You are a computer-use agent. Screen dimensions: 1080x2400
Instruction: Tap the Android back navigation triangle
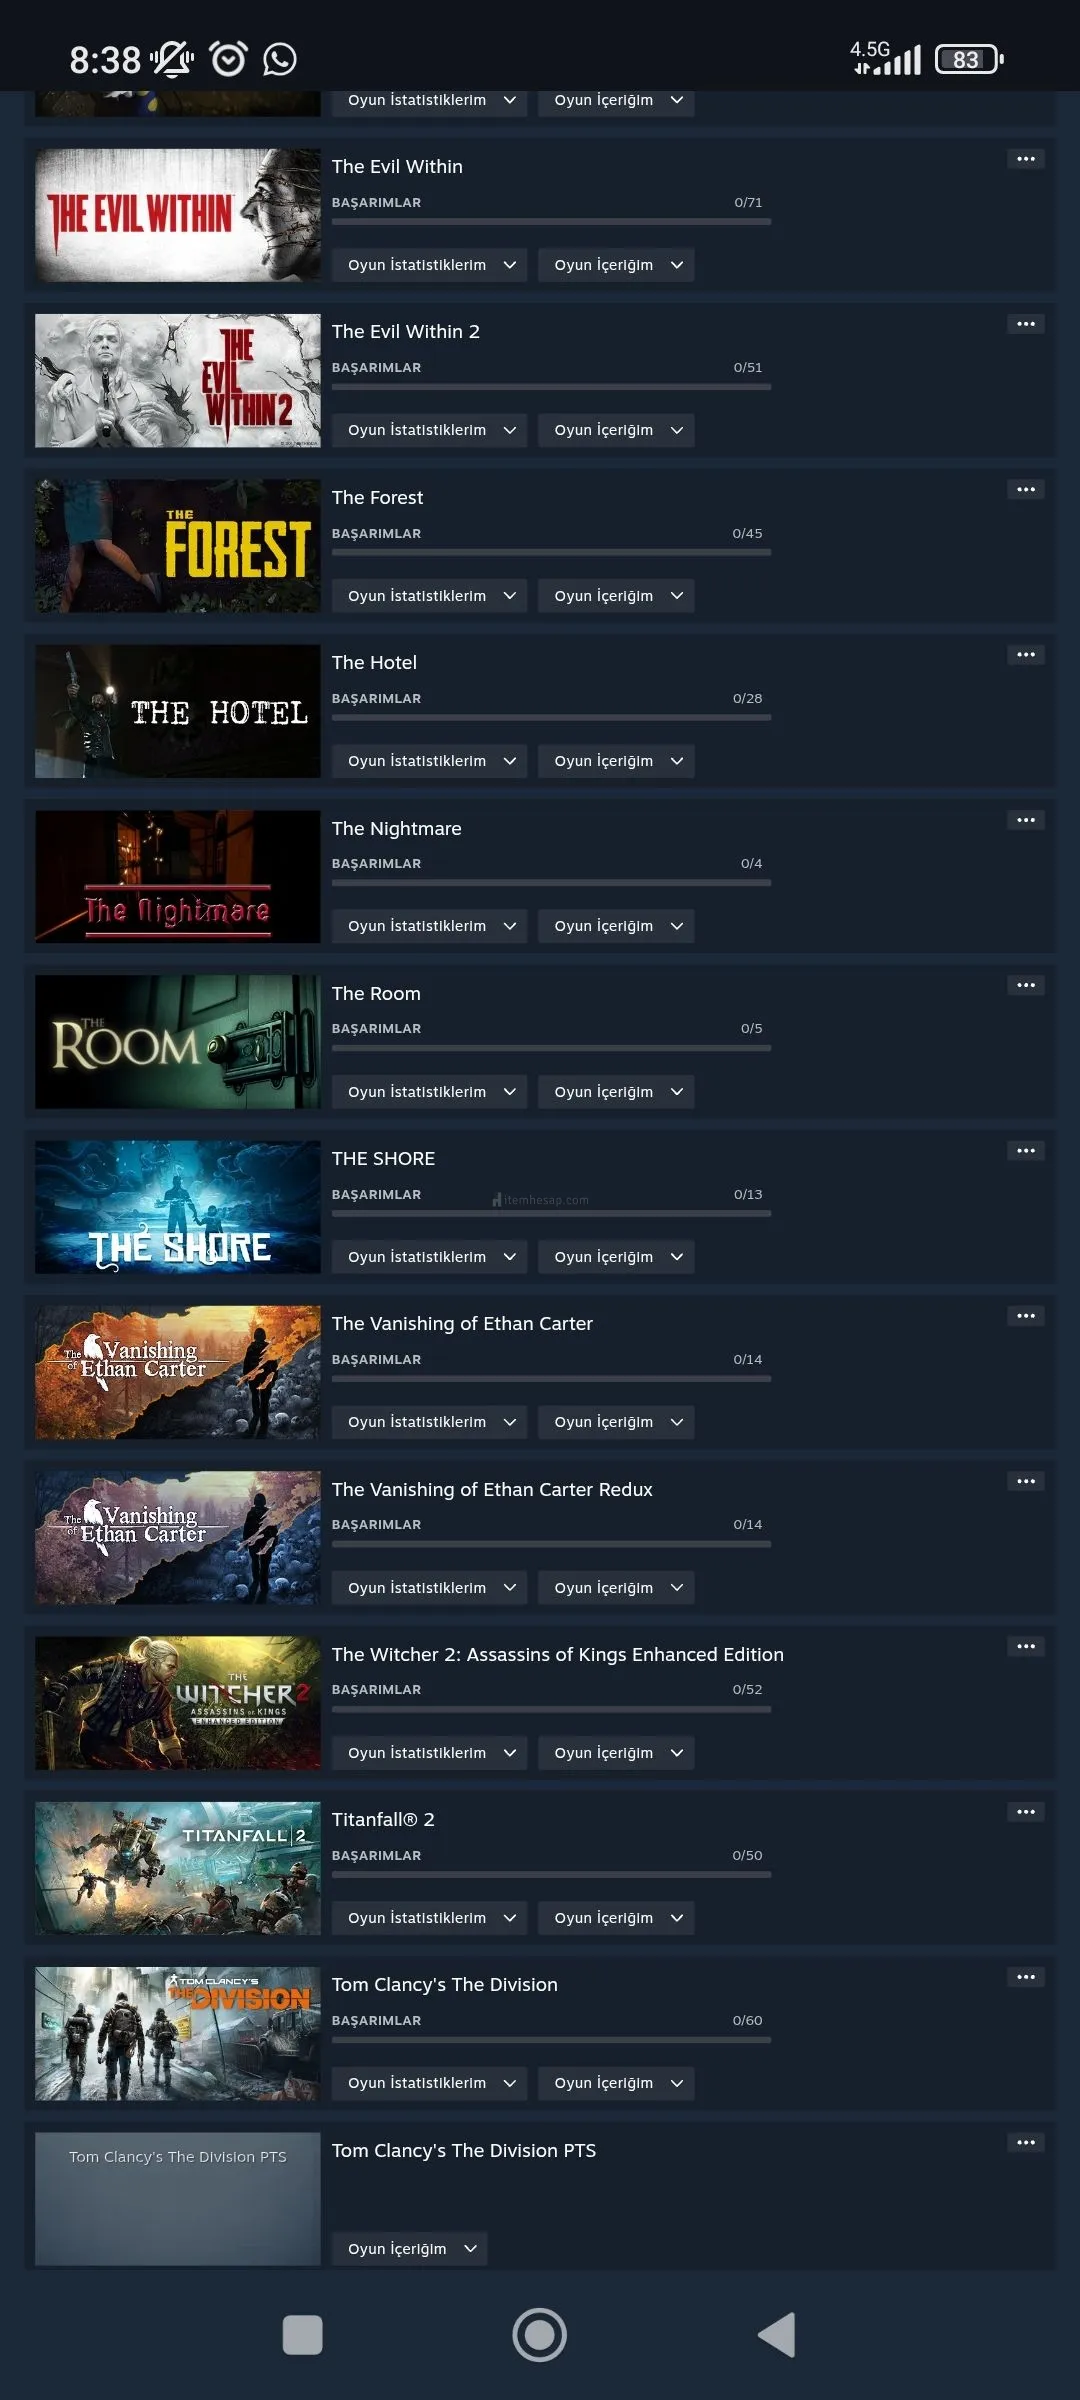[x=777, y=2334]
